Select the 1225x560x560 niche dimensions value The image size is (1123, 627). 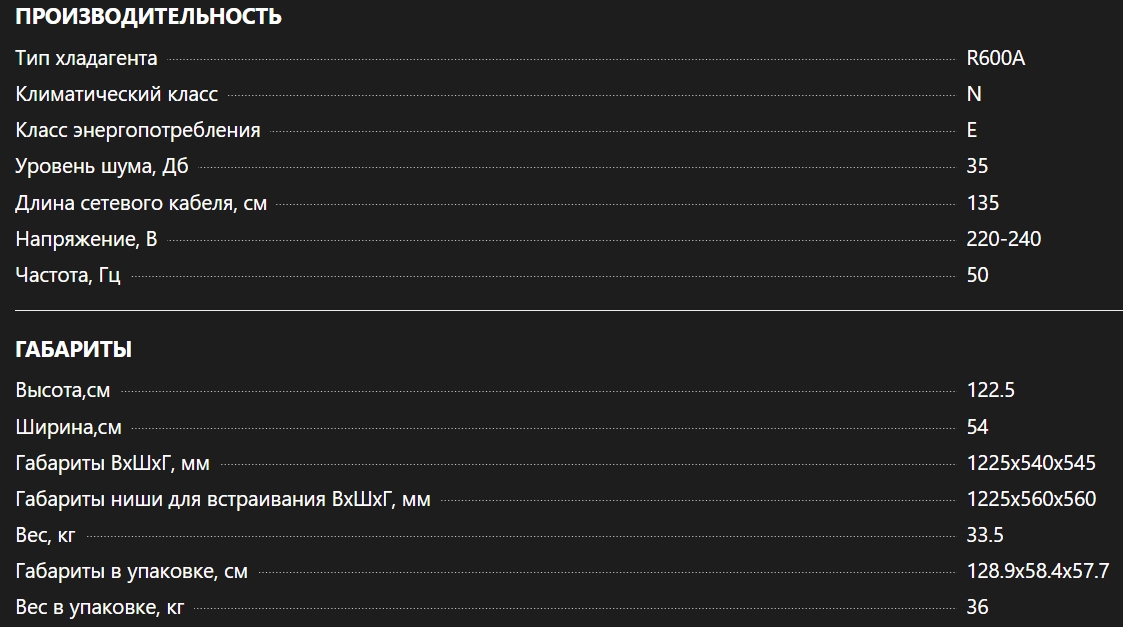[1031, 499]
